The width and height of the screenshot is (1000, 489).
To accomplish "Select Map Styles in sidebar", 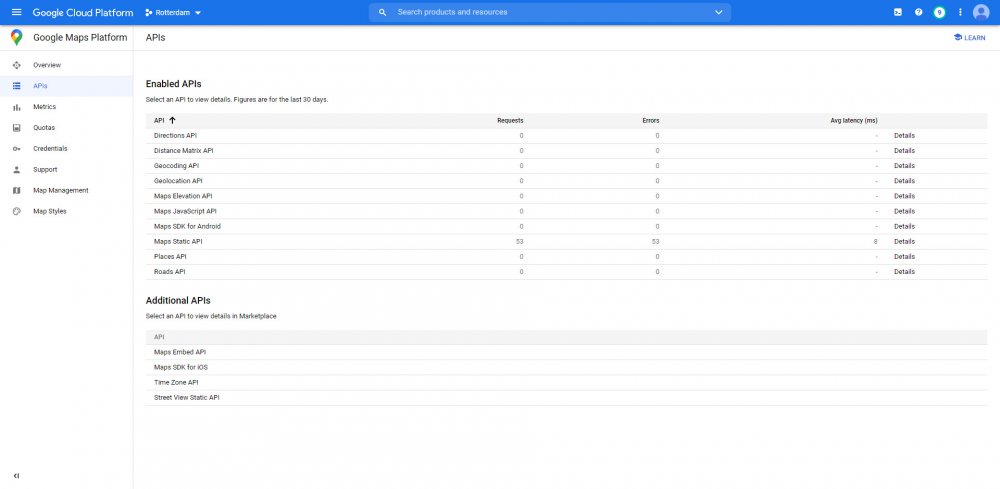I will click(x=50, y=211).
